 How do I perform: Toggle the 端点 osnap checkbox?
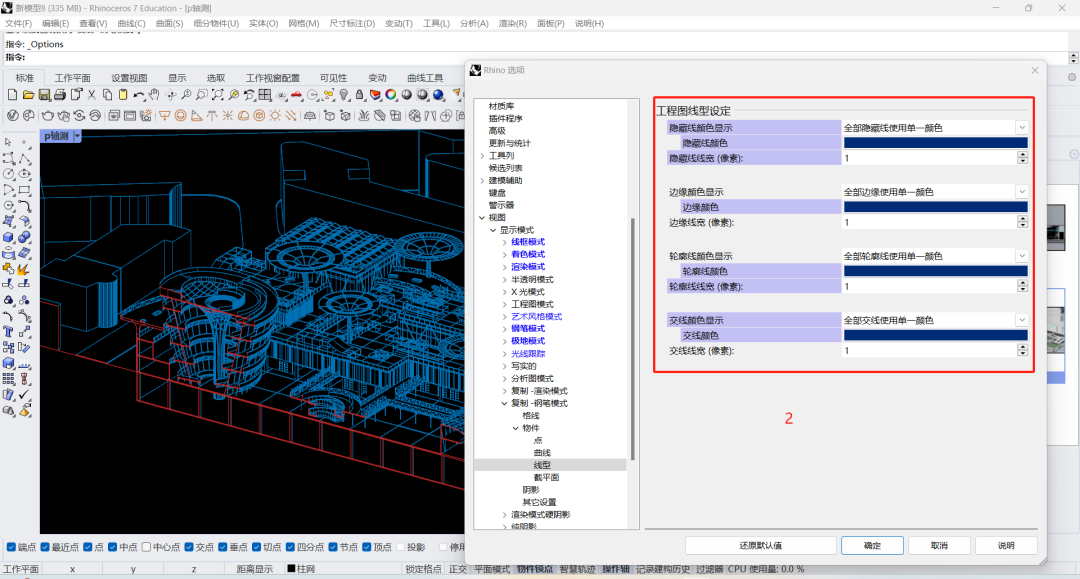pyautogui.click(x=11, y=547)
